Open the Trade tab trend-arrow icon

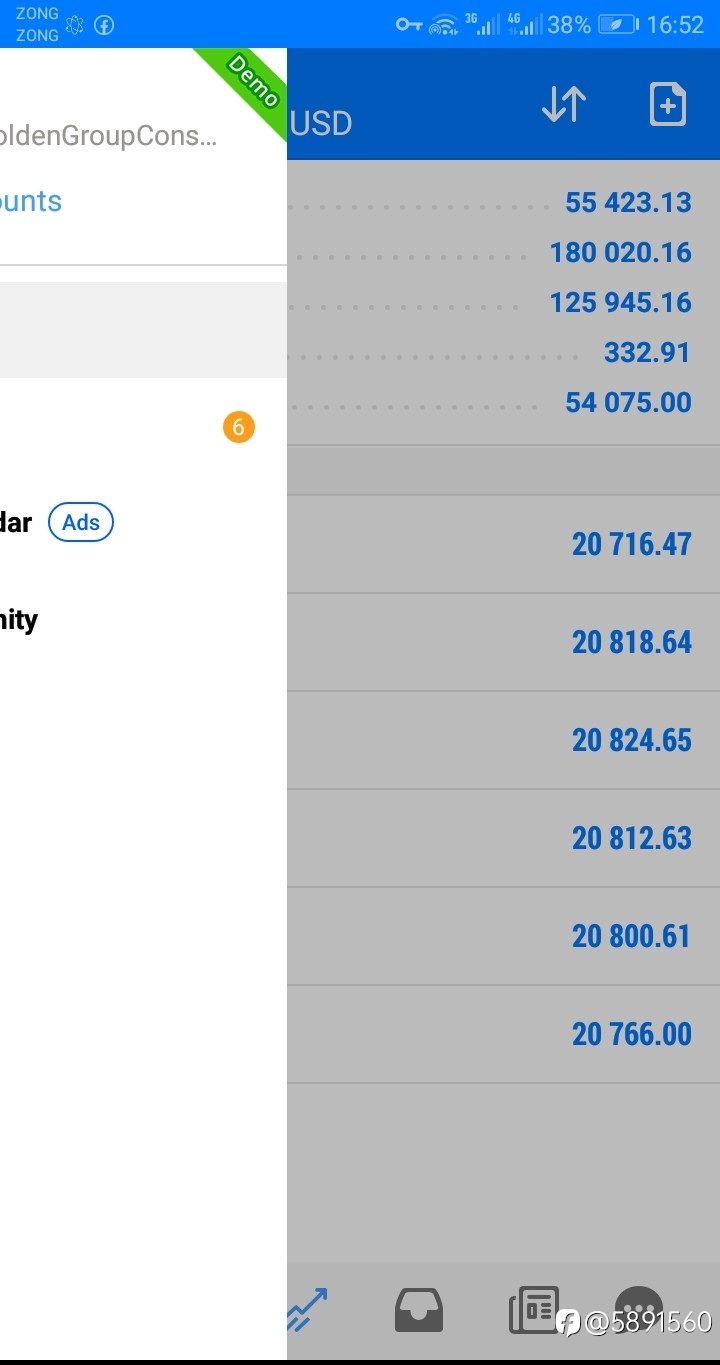click(308, 1310)
